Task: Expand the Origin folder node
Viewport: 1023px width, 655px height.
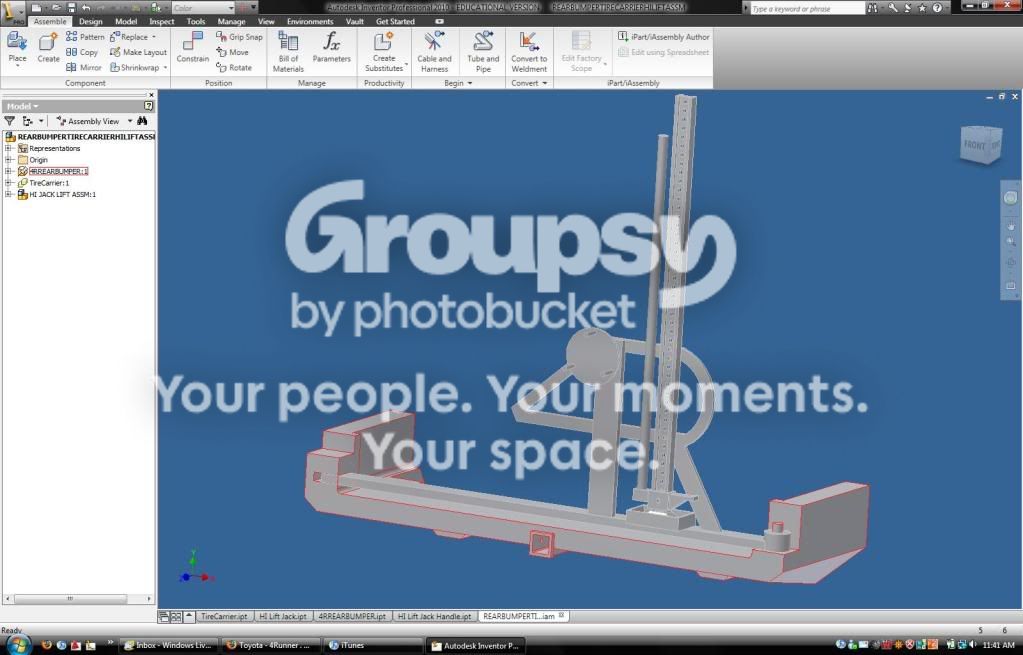Action: 9,159
